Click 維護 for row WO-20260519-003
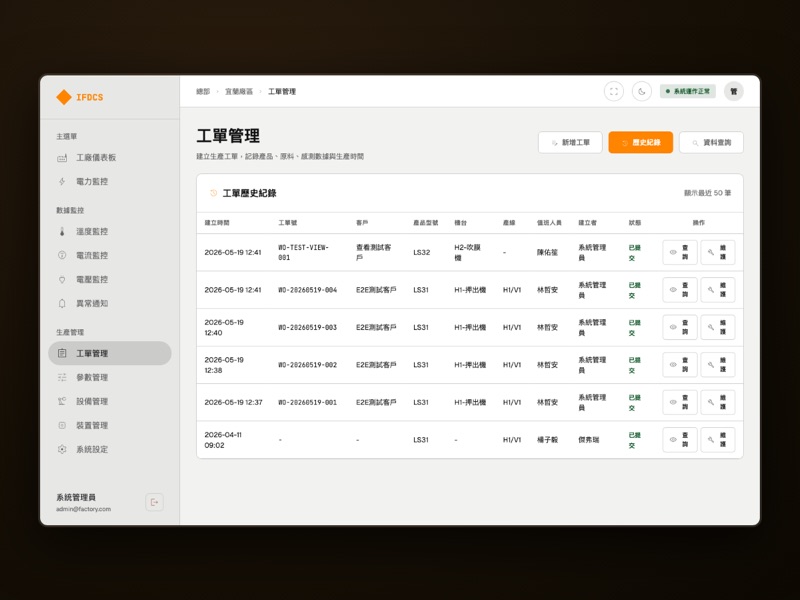800x600 pixels. 718,328
